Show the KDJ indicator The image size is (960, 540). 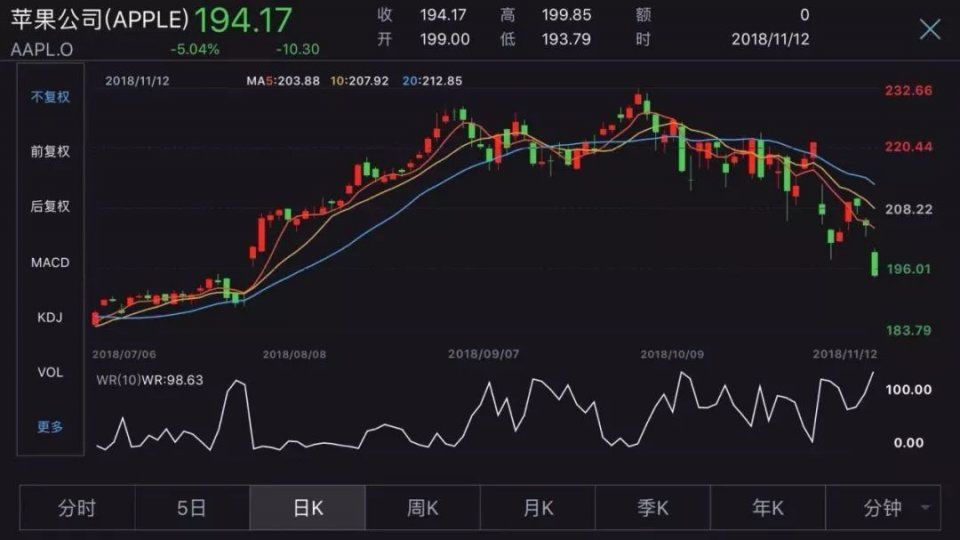50,317
